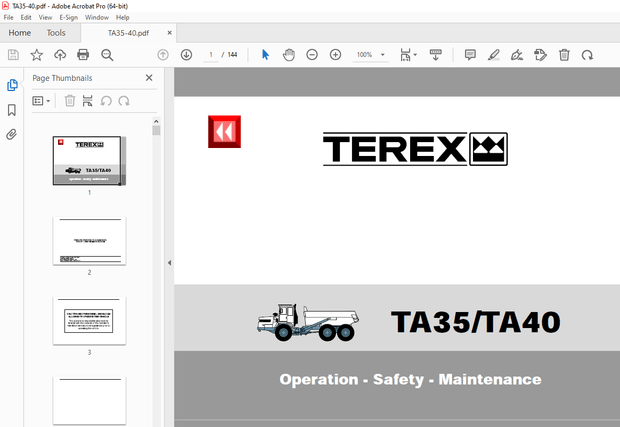Screen dimensions: 620x427
Task: Select page 2 thumbnail
Action: [89, 241]
